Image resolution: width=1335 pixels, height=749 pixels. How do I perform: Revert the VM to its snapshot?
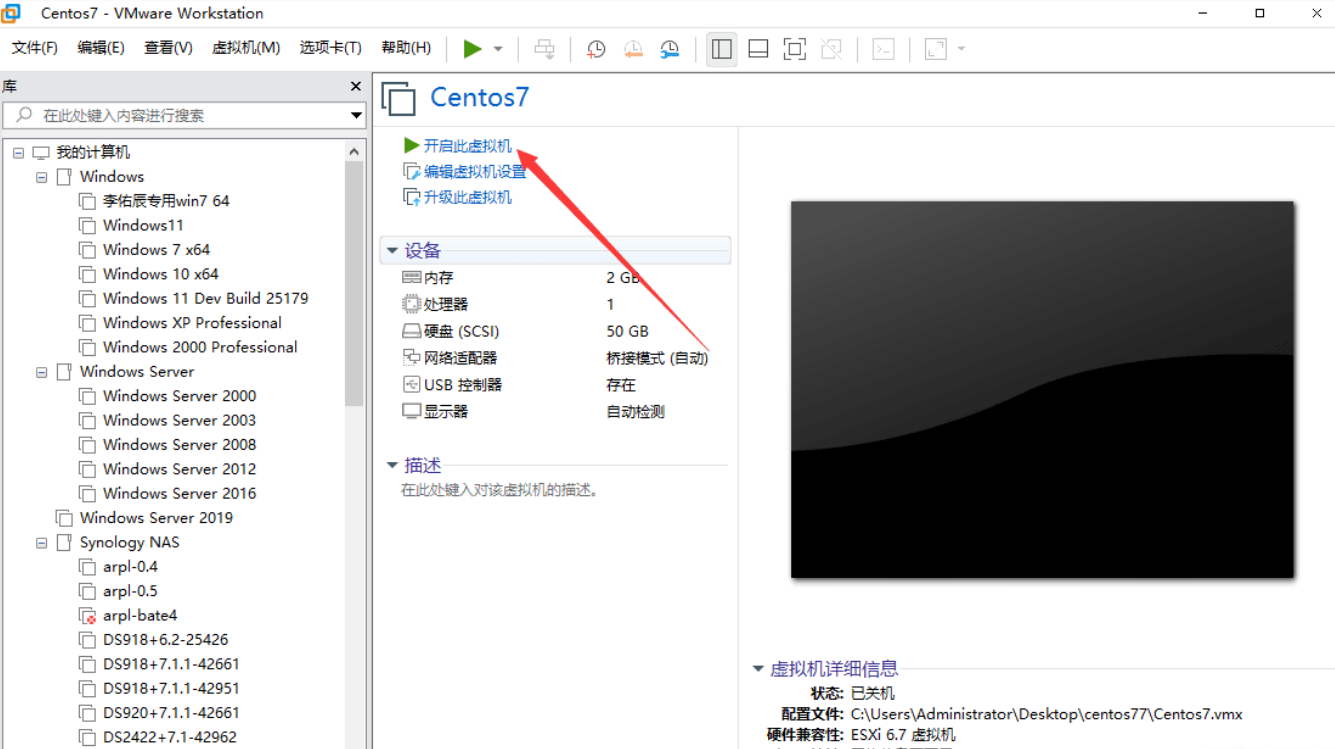pyautogui.click(x=632, y=48)
